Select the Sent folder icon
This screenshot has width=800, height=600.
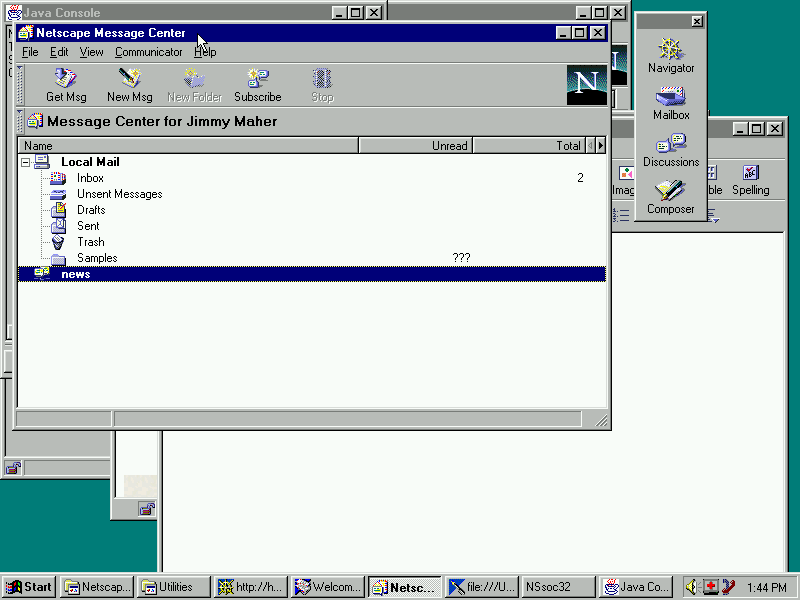coord(58,226)
